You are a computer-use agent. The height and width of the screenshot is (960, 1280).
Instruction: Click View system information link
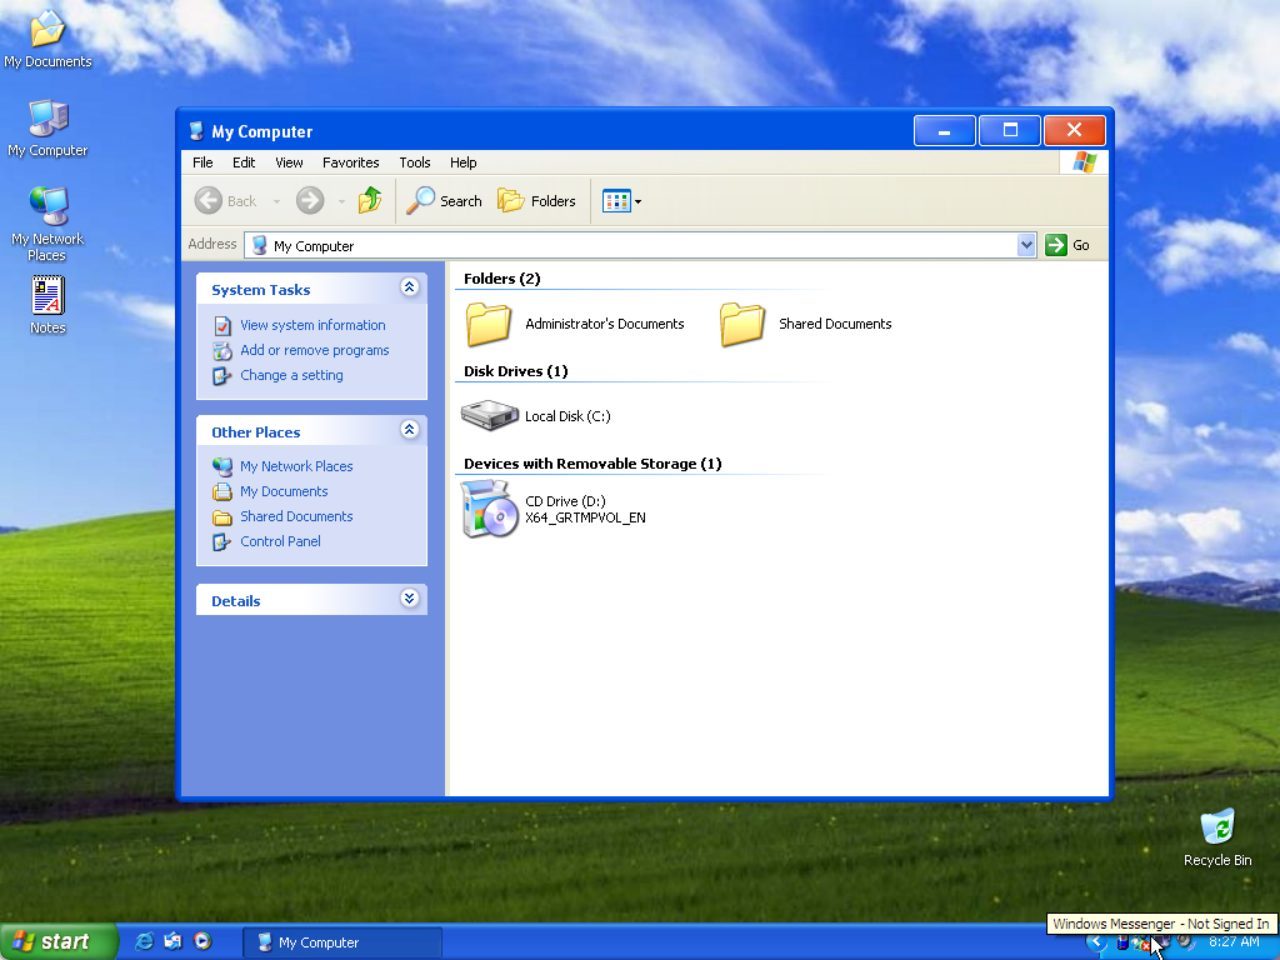(313, 325)
